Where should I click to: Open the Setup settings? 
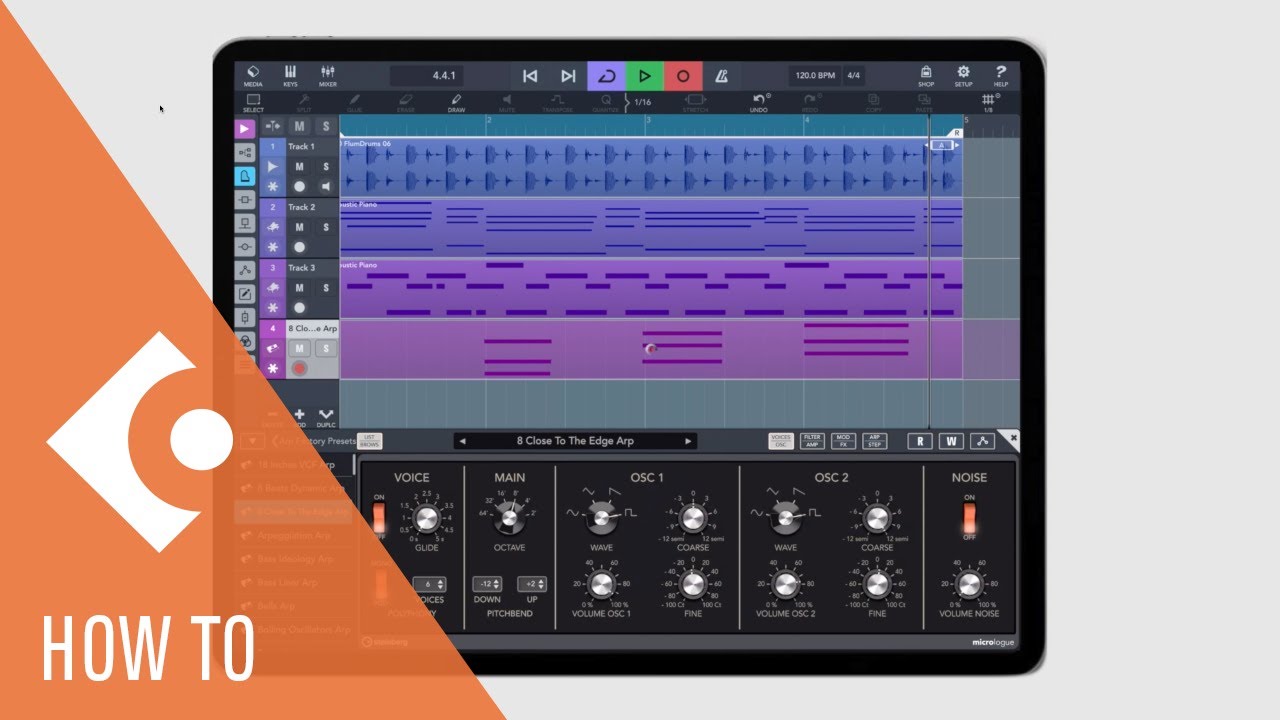pyautogui.click(x=963, y=76)
